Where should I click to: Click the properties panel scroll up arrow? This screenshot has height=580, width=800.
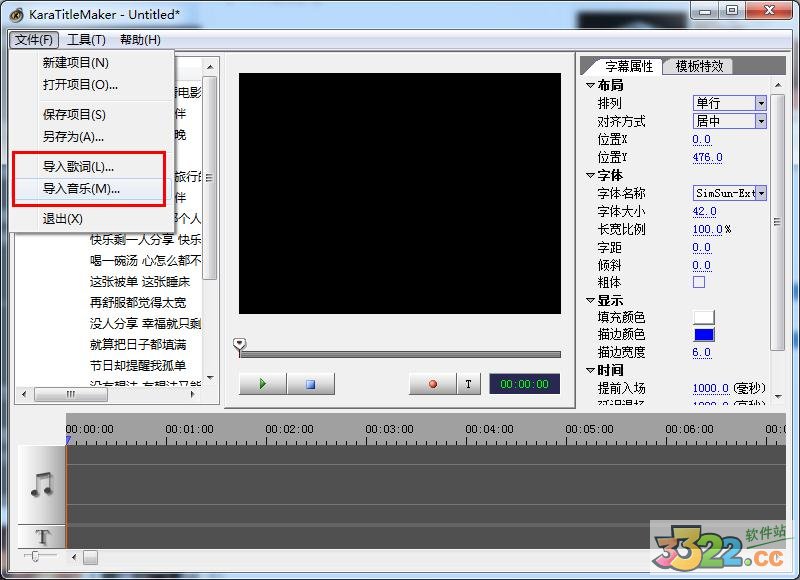coord(778,85)
